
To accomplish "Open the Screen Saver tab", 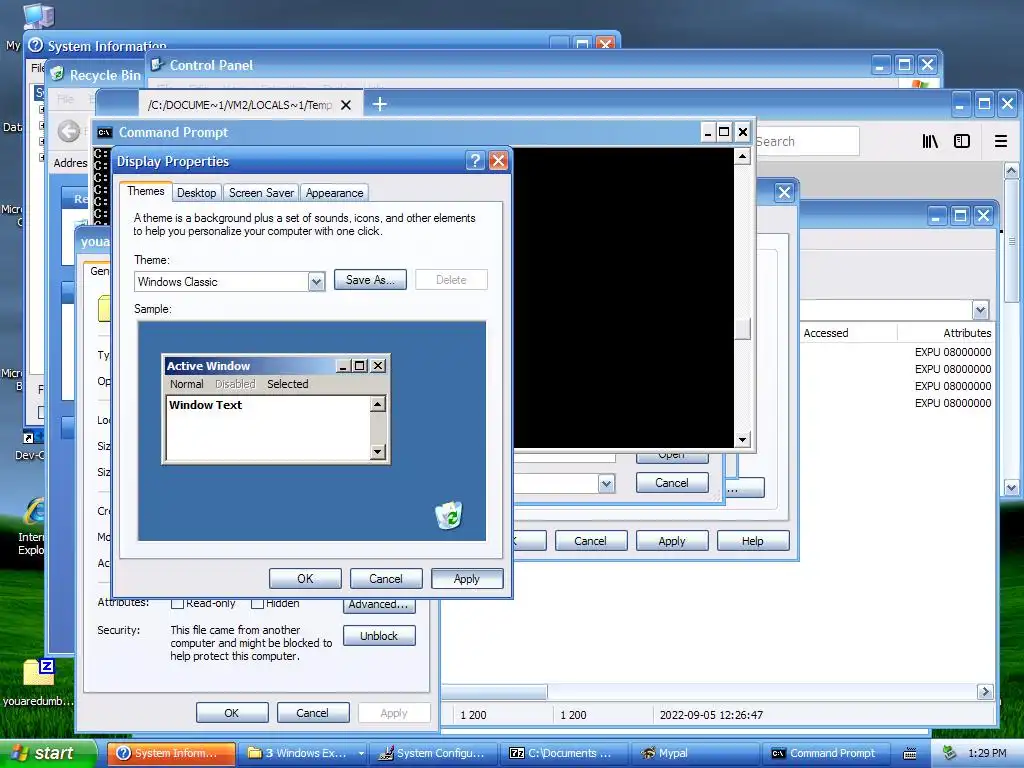I will pos(261,193).
